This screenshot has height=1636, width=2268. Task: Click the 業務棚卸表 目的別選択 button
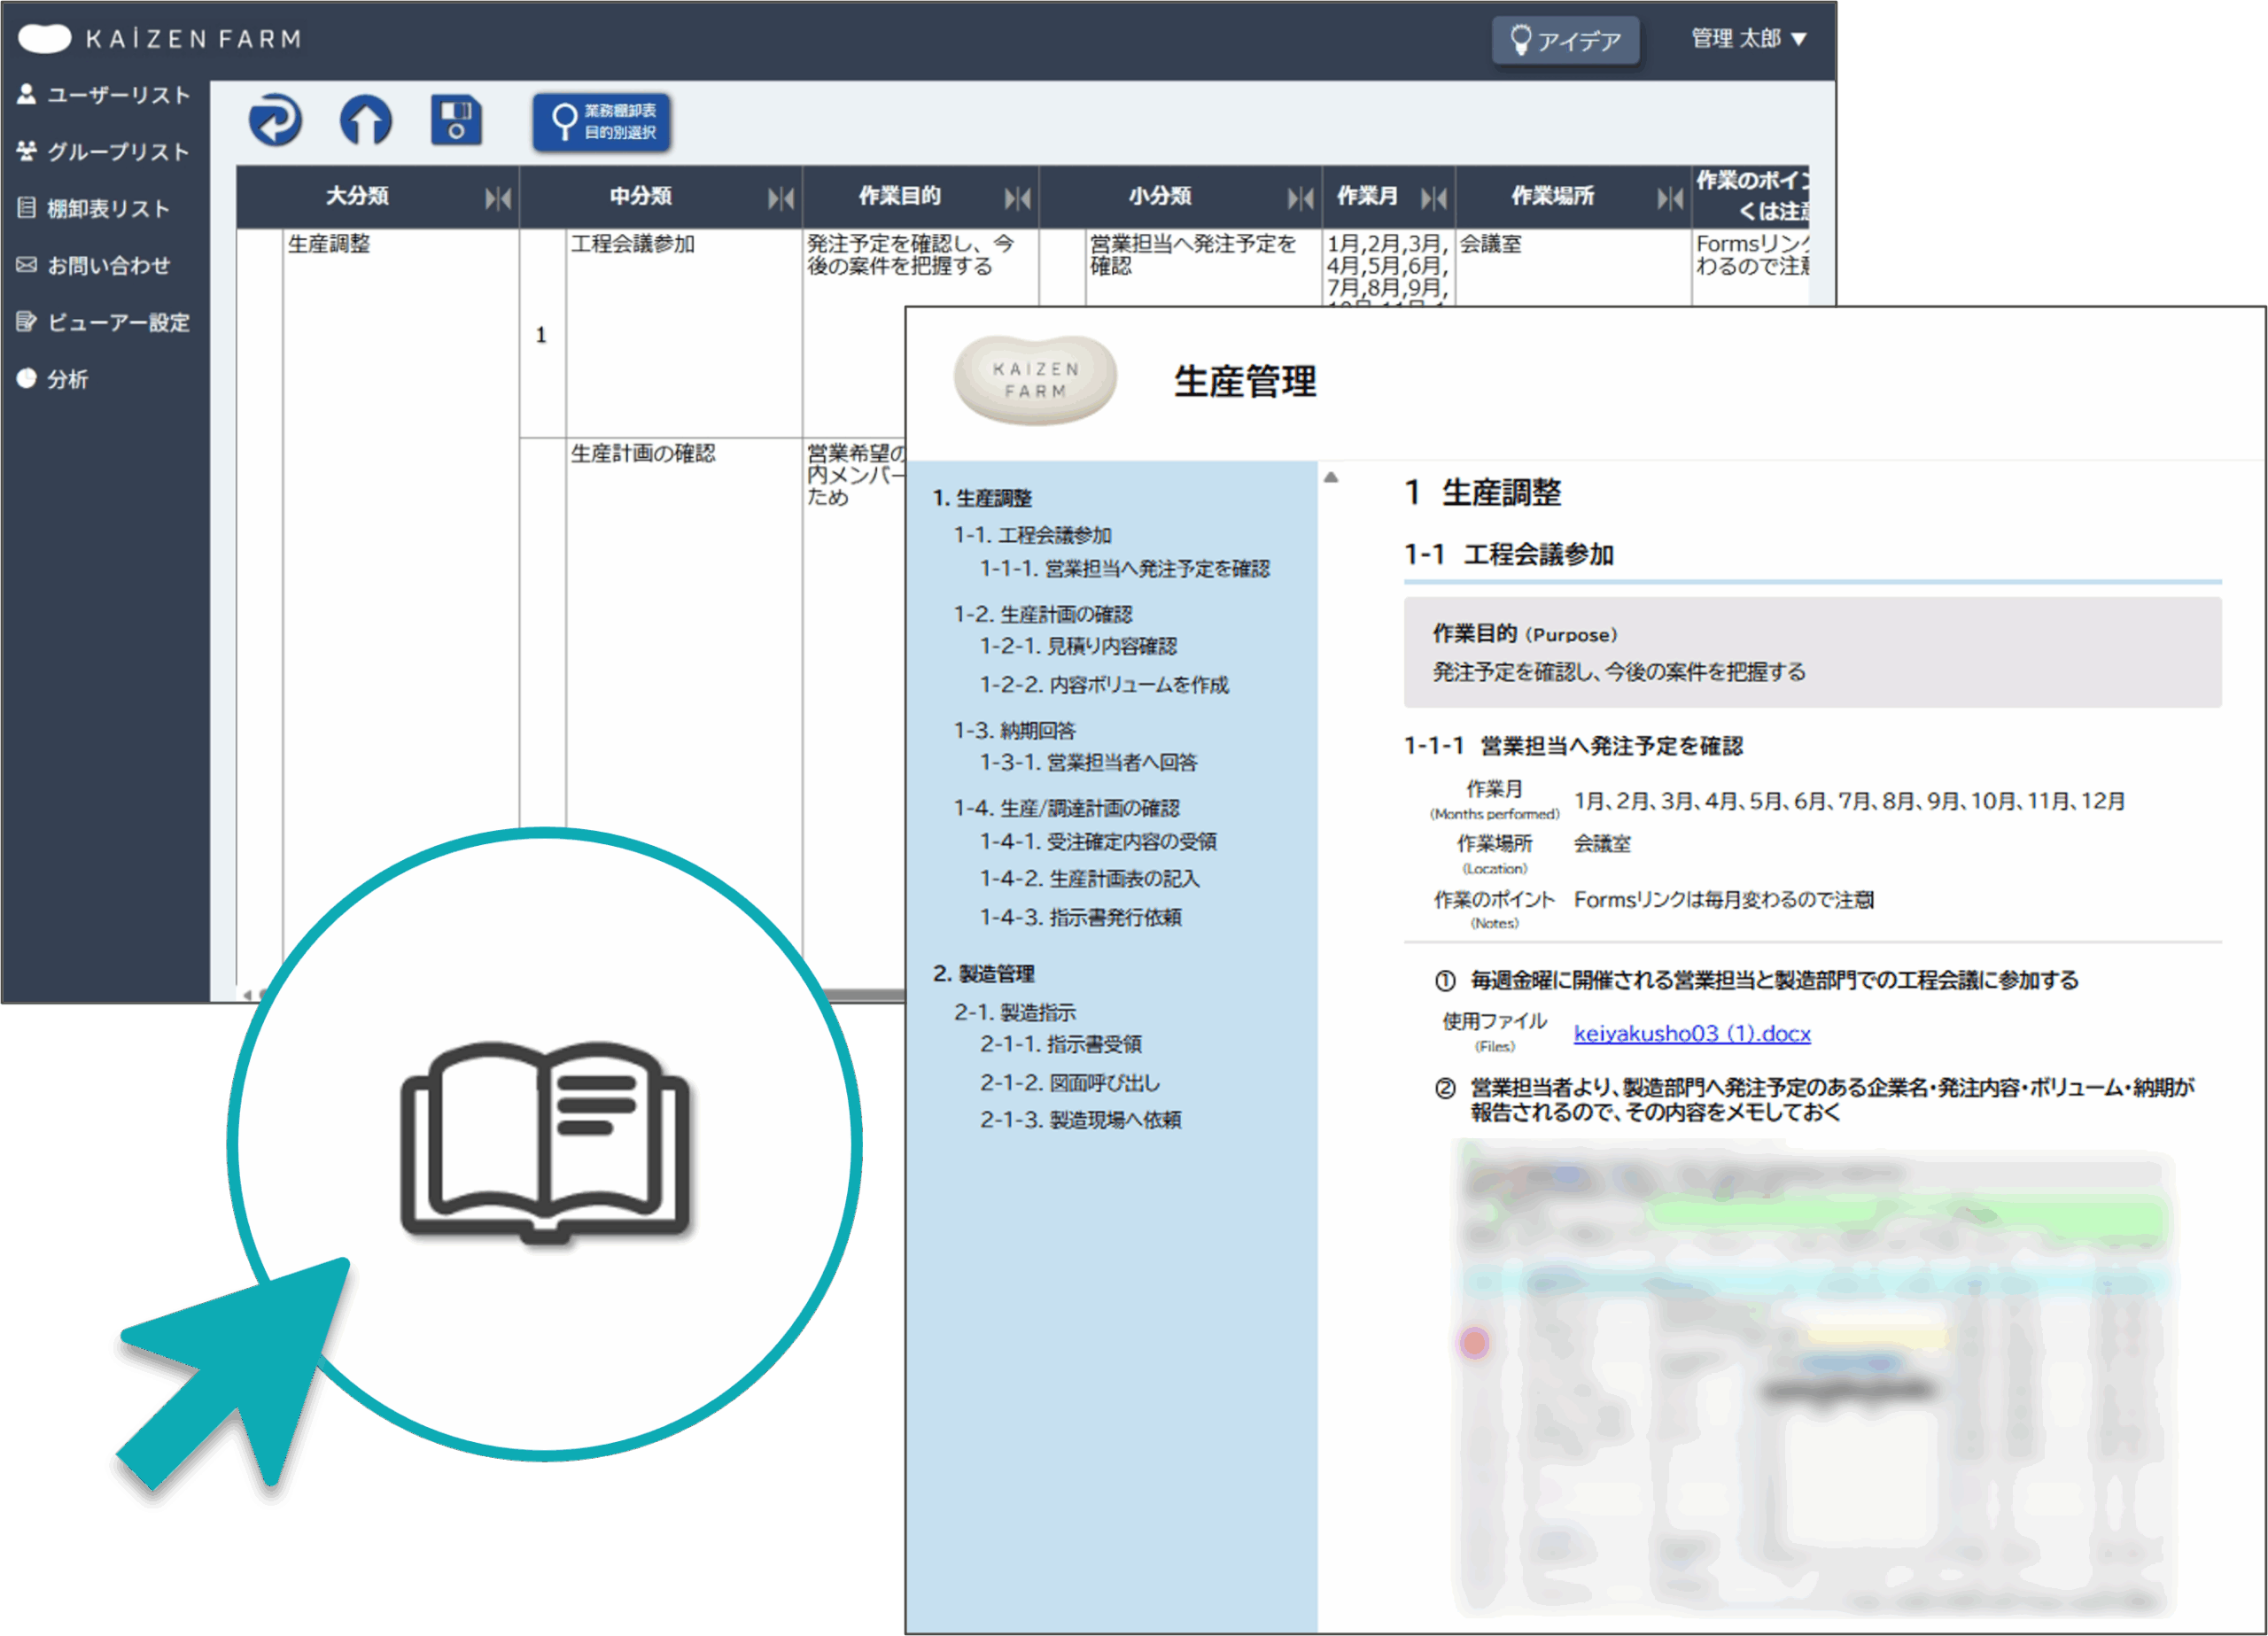coord(602,122)
